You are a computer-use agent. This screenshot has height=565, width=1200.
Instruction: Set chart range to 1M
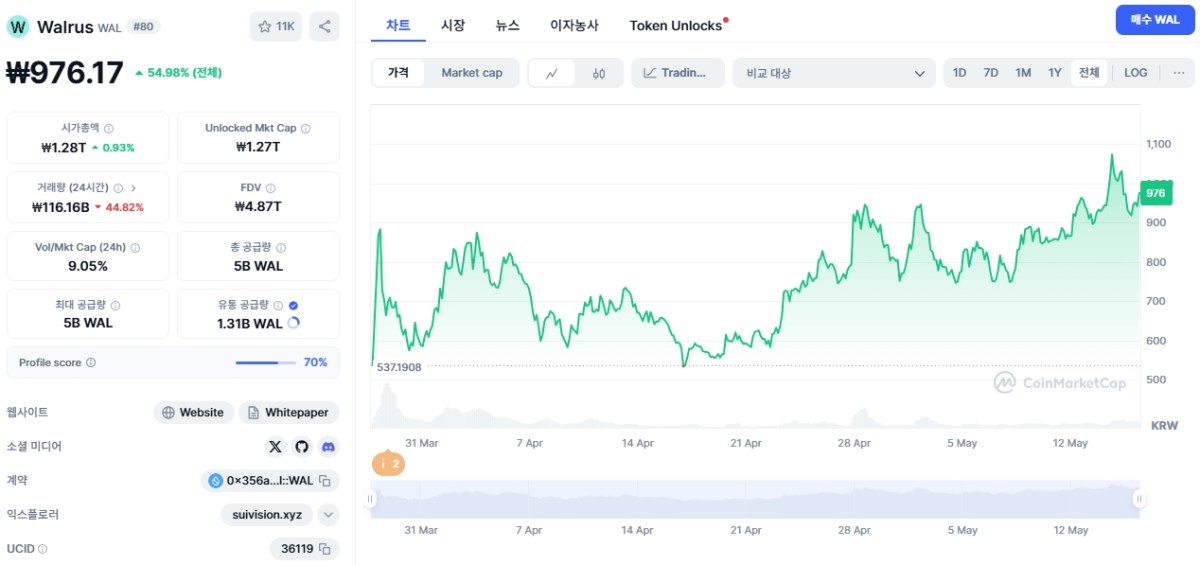click(x=1023, y=73)
